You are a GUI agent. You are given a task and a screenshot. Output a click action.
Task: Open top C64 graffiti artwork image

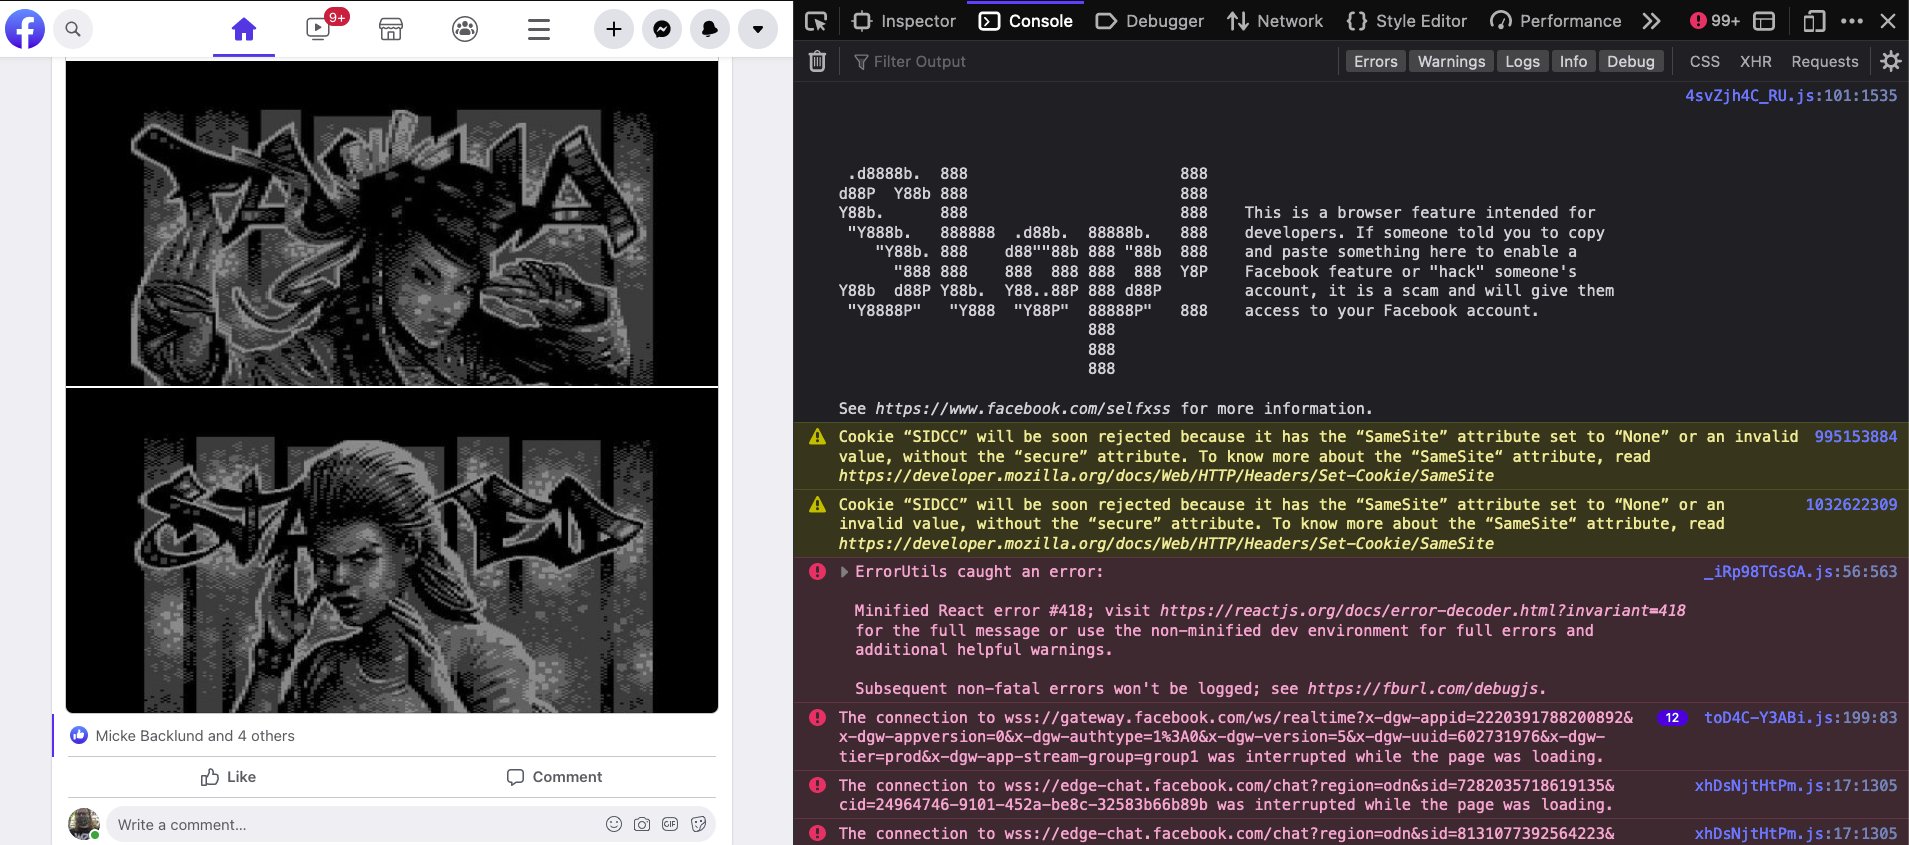pos(392,223)
